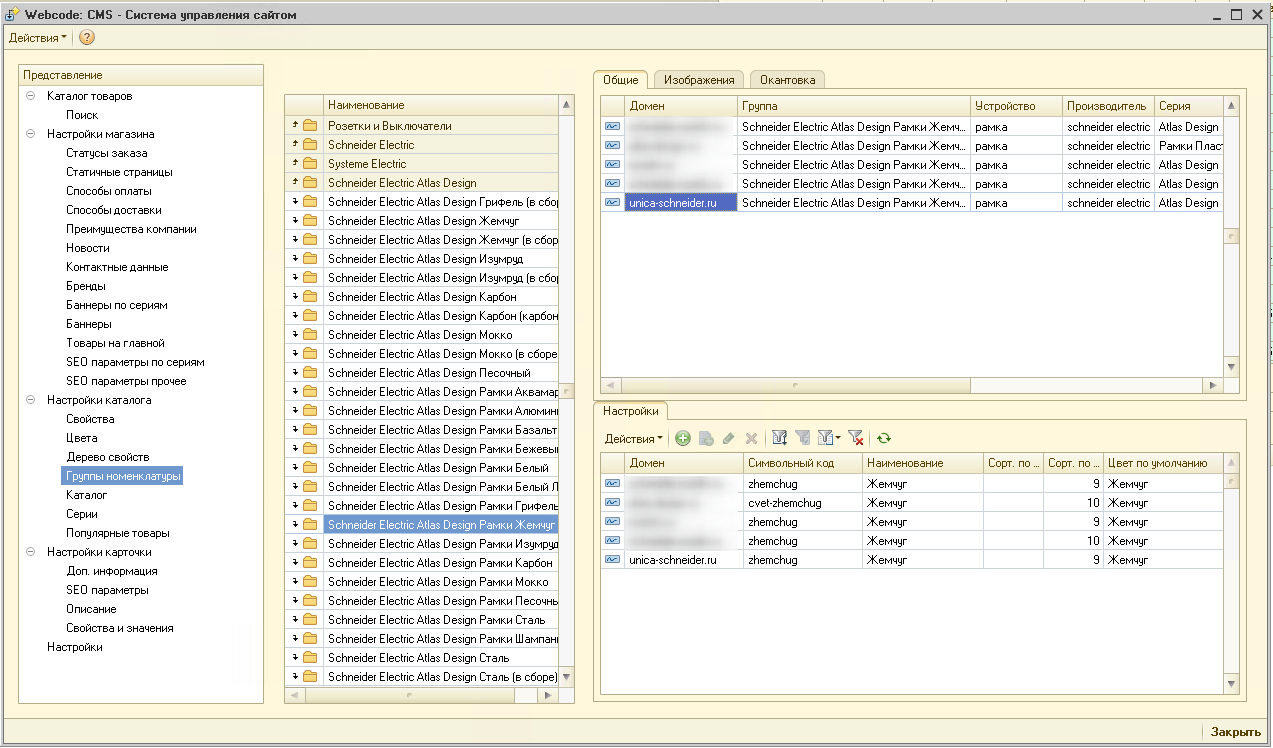The height and width of the screenshot is (748, 1273).
Task: Collapse the Настройки каталога tree section
Action: tap(31, 400)
